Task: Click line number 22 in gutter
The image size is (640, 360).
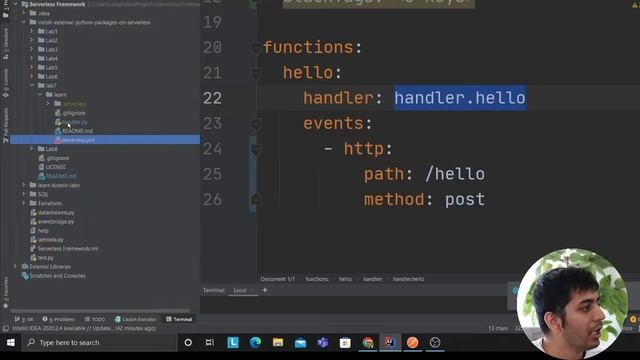Action: coord(212,98)
